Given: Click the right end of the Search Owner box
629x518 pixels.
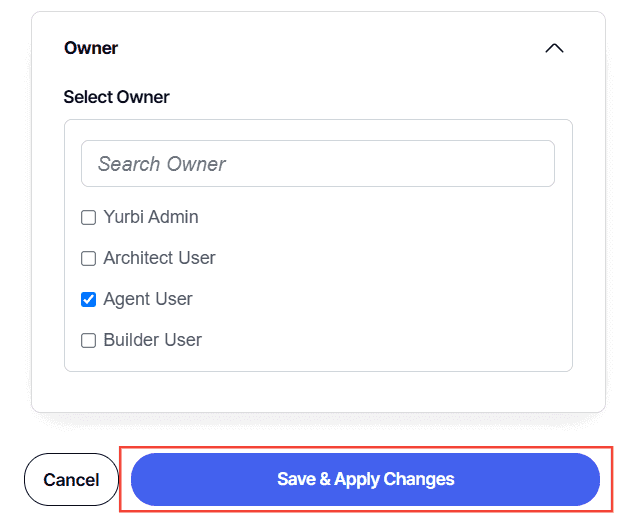Looking at the screenshot, I should coord(535,163).
